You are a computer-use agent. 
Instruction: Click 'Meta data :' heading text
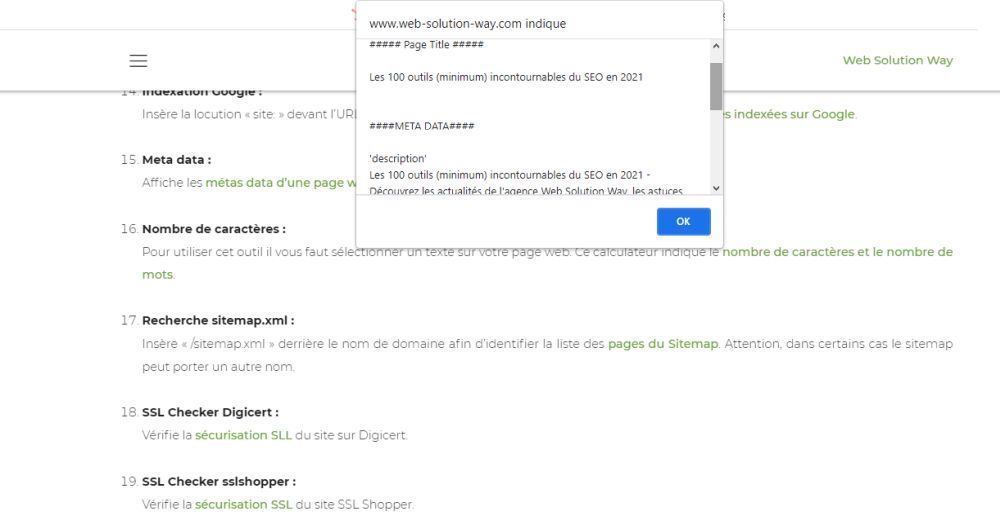(x=177, y=159)
